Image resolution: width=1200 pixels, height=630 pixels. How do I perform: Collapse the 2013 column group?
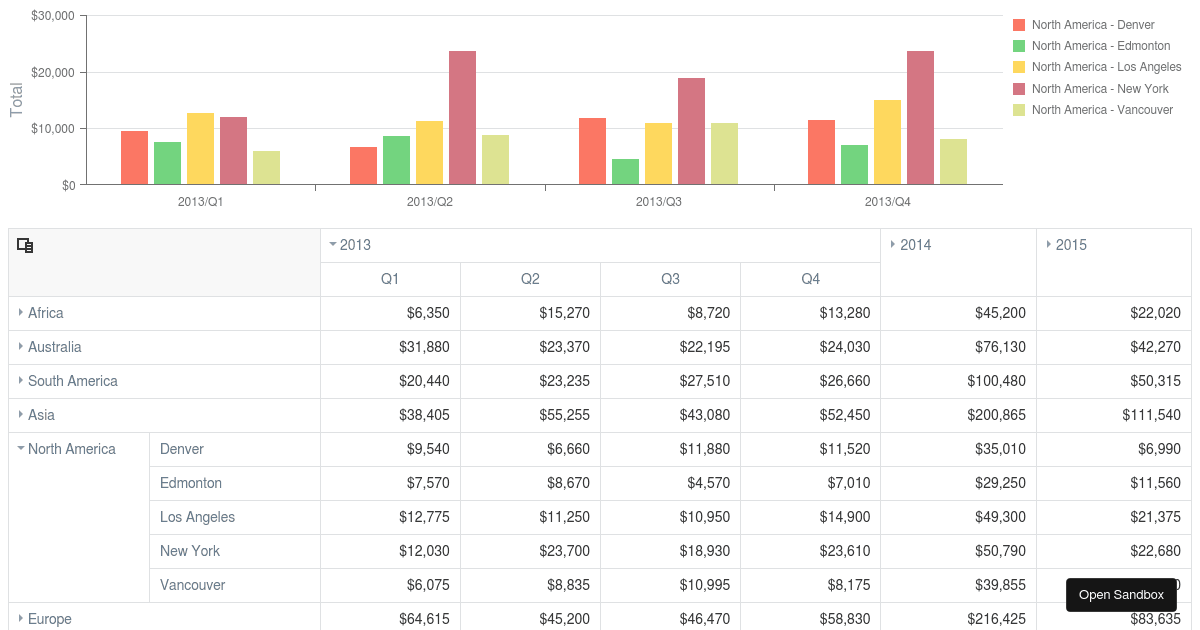coord(334,244)
